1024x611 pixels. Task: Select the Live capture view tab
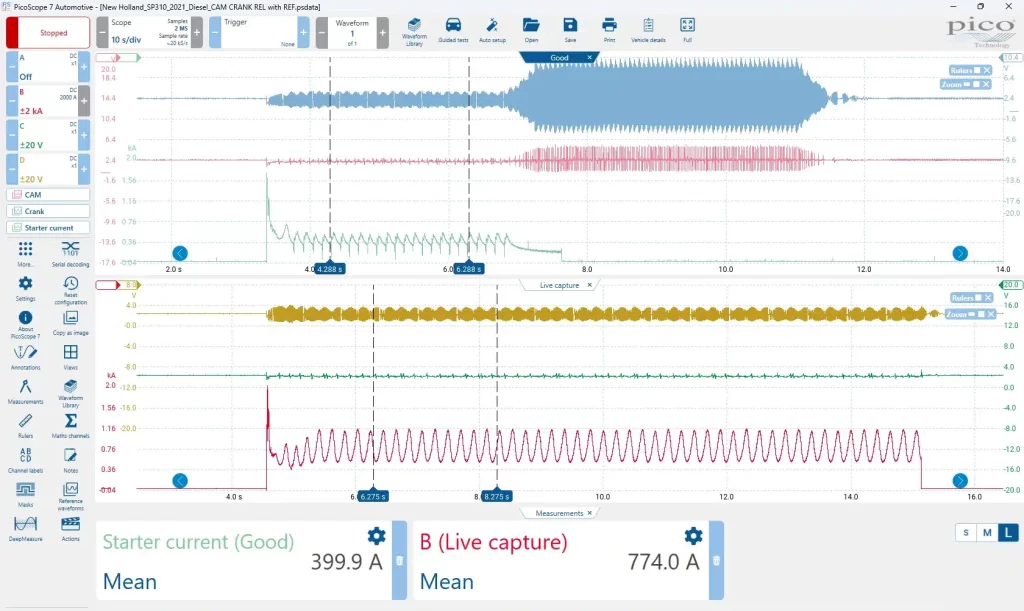[x=560, y=285]
